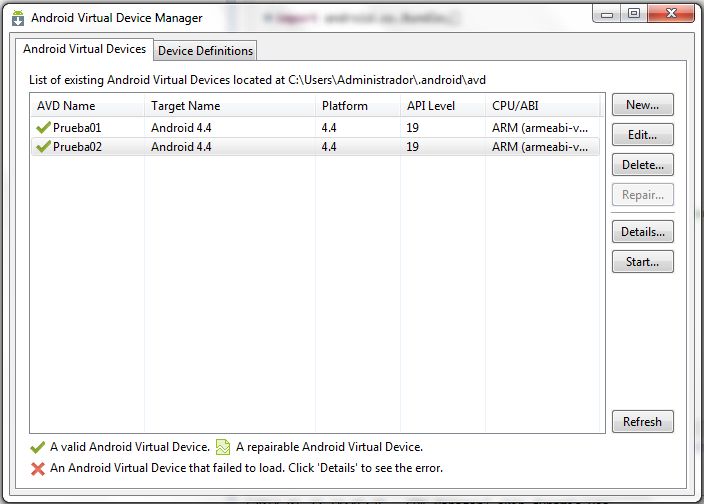Click the Android Virtual Device Manager title icon
Image resolution: width=704 pixels, height=504 pixels.
point(18,18)
